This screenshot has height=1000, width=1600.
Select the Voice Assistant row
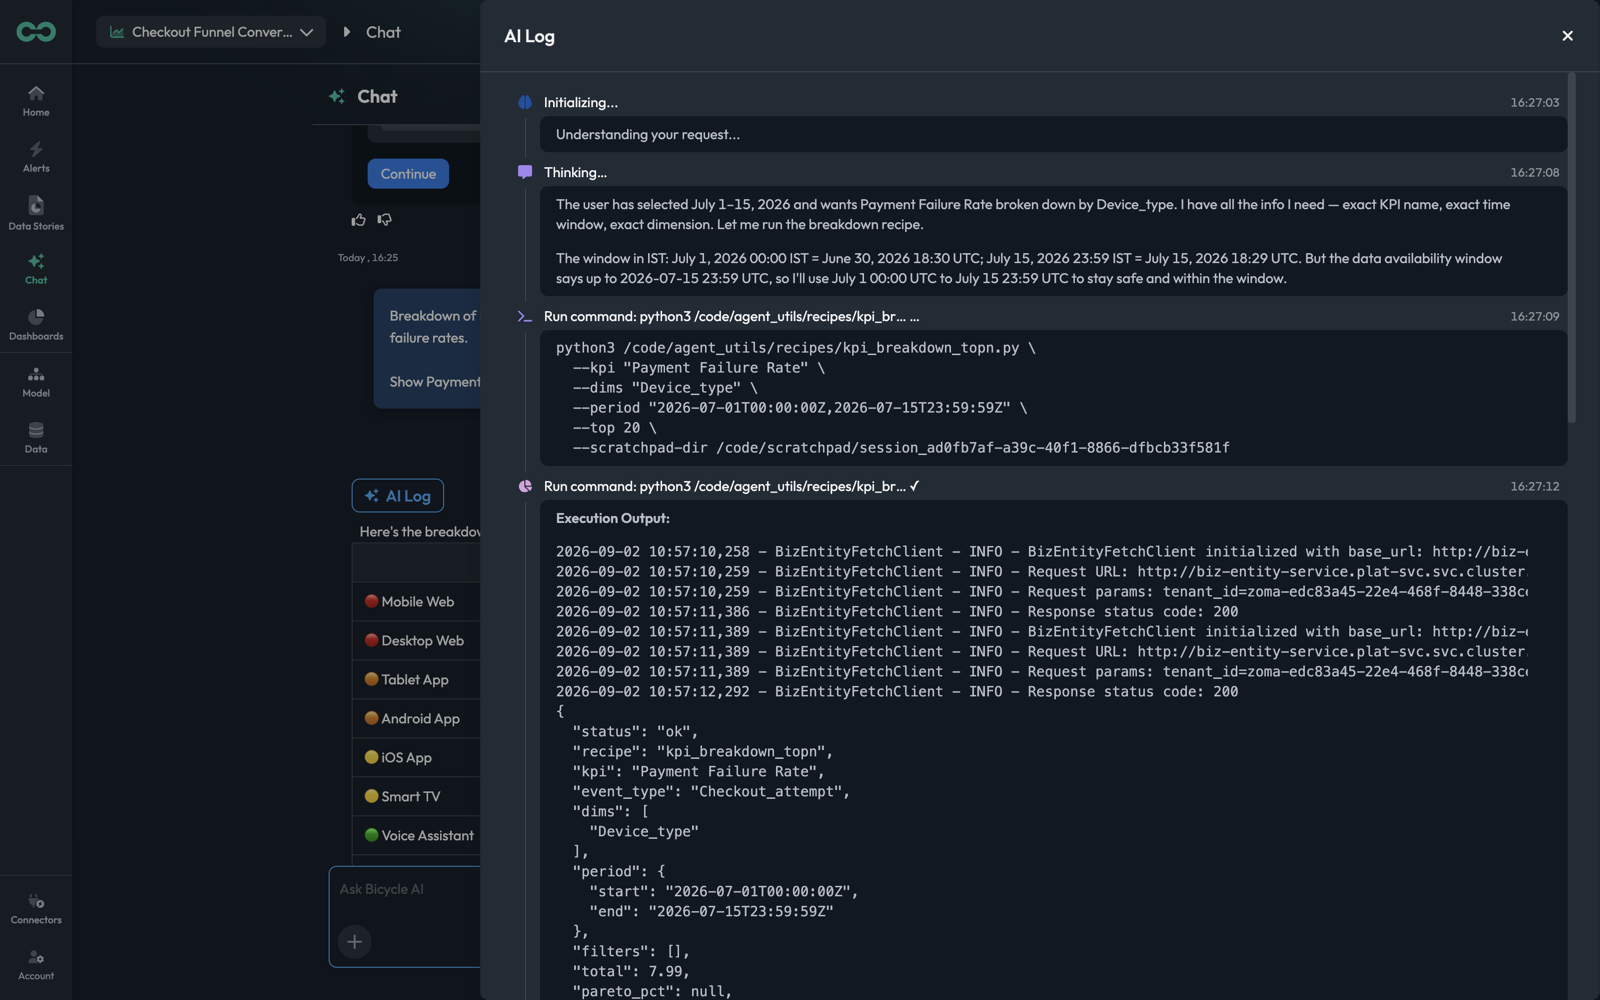coord(416,836)
